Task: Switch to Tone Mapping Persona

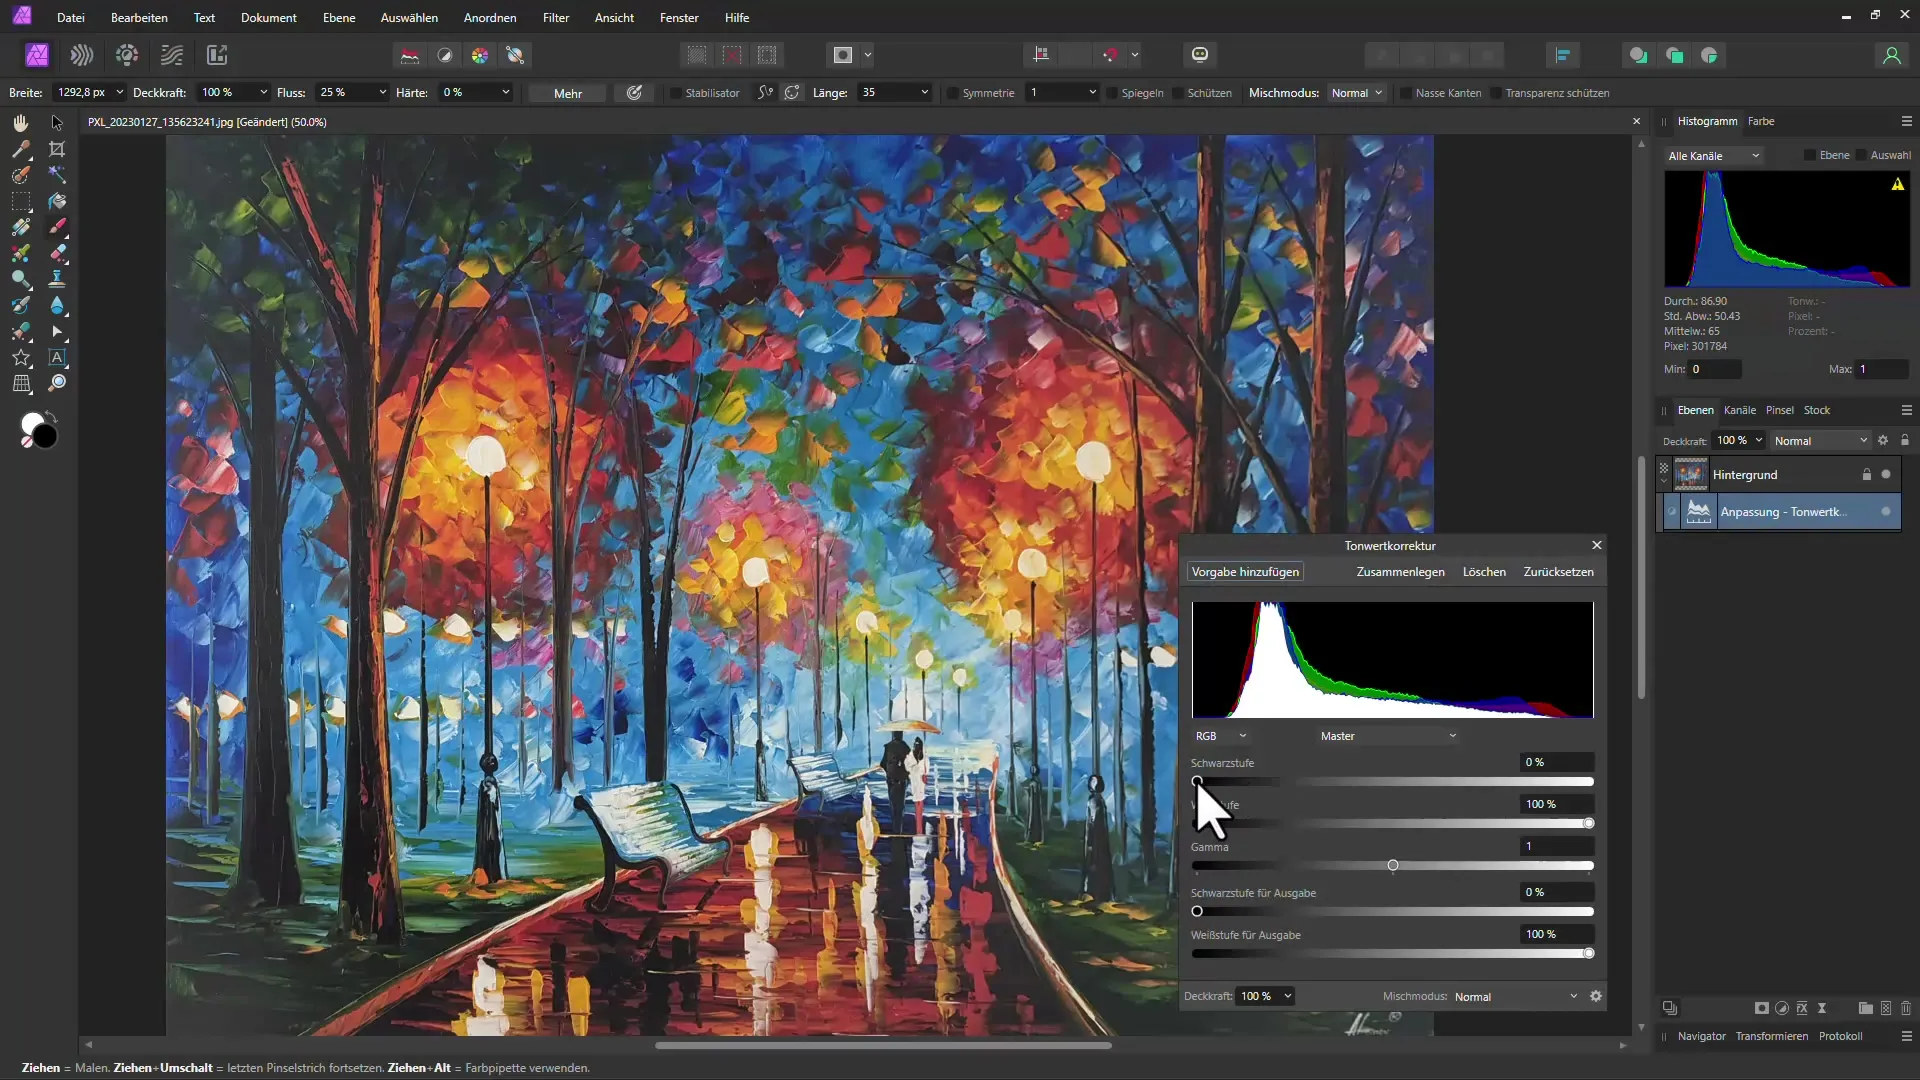Action: (x=172, y=55)
